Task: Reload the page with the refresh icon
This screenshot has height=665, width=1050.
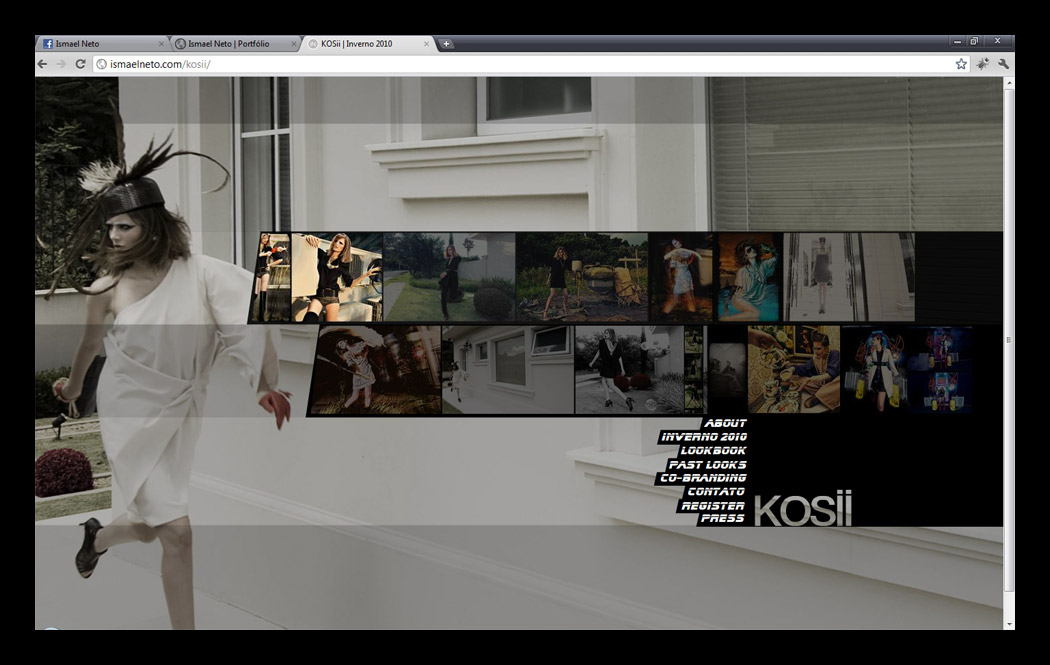Action: [80, 64]
